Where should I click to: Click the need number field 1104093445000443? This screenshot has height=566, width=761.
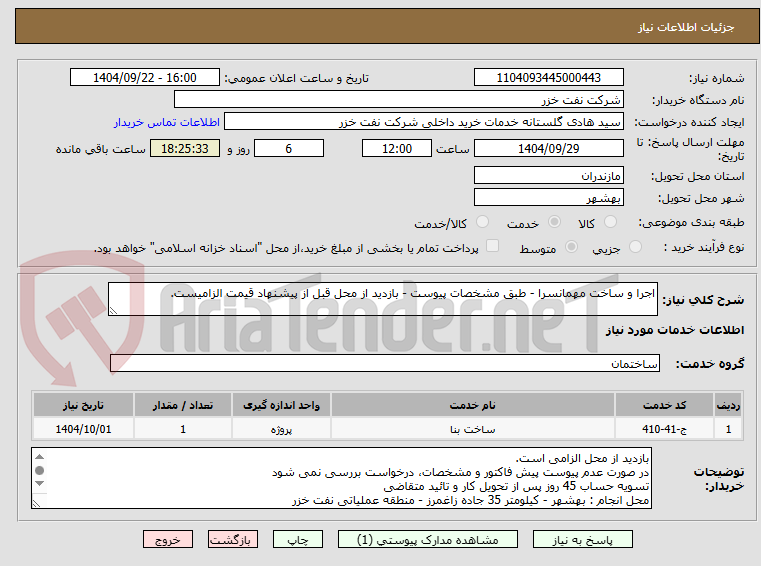tap(548, 78)
